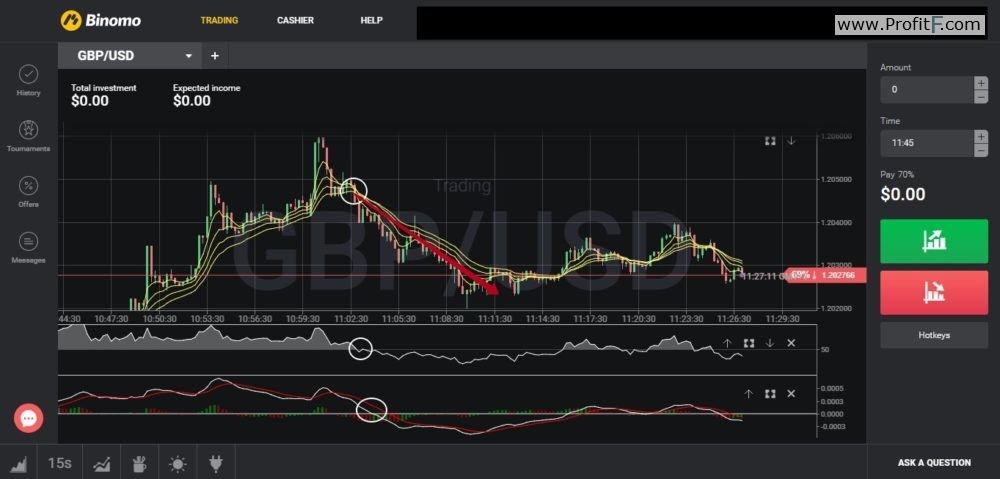The width and height of the screenshot is (1000, 479).
Task: Maximize the main price chart
Action: tap(770, 141)
